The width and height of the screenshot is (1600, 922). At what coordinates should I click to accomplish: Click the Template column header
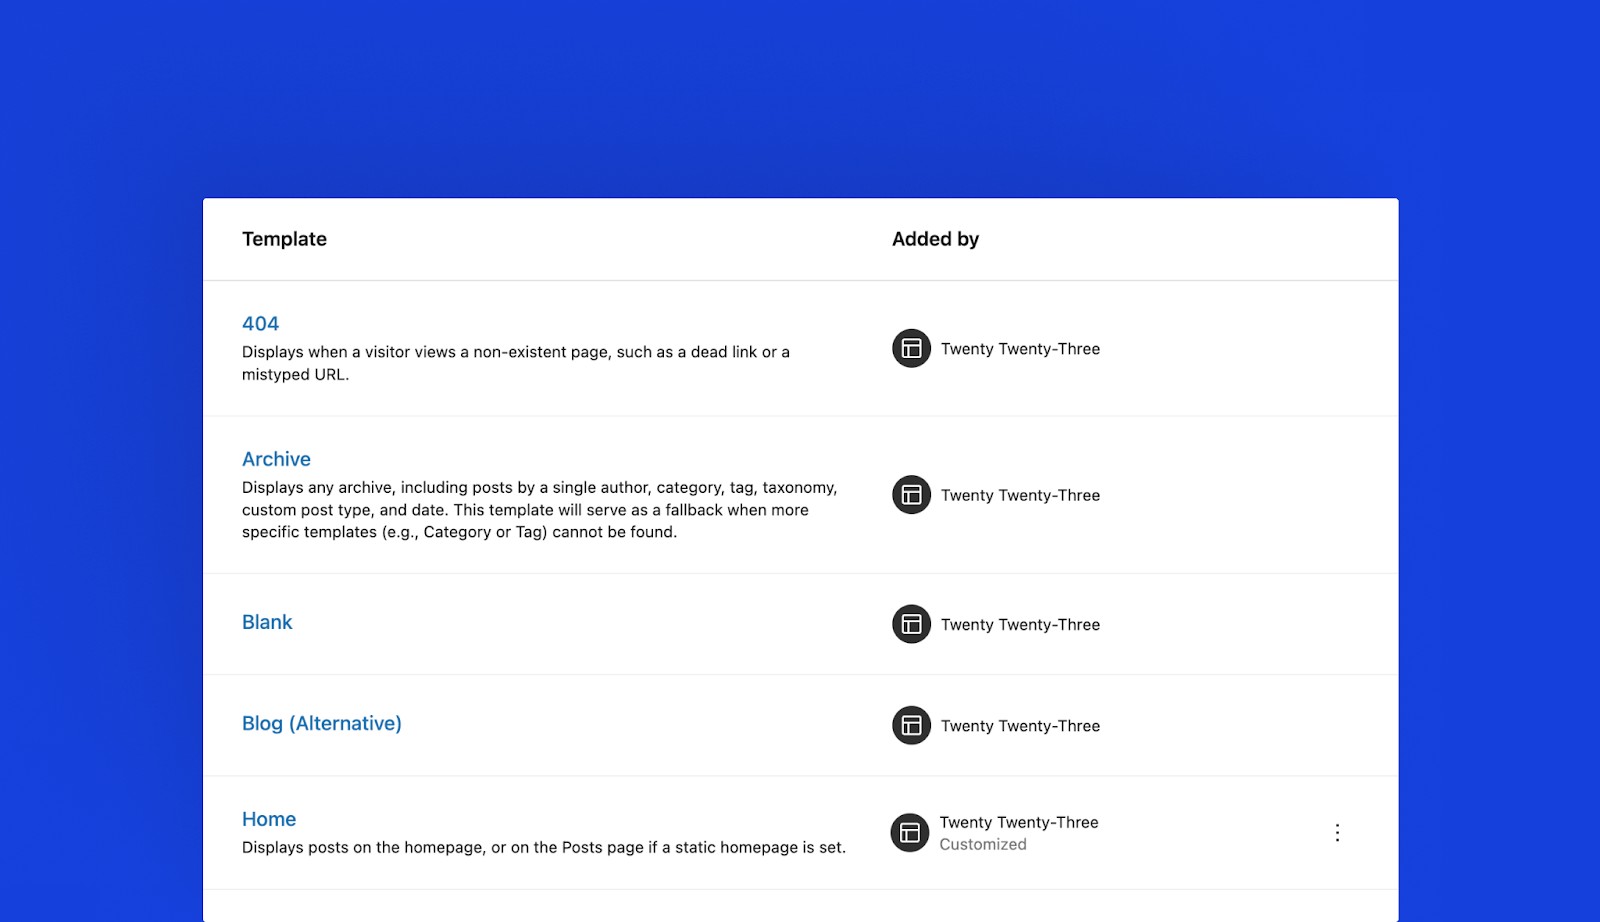click(284, 239)
